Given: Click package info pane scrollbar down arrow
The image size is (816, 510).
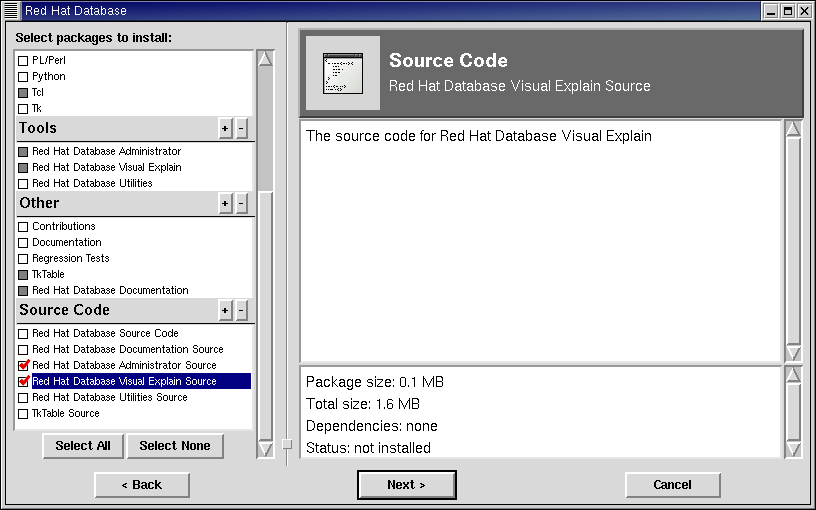Looking at the screenshot, I should coord(793,449).
